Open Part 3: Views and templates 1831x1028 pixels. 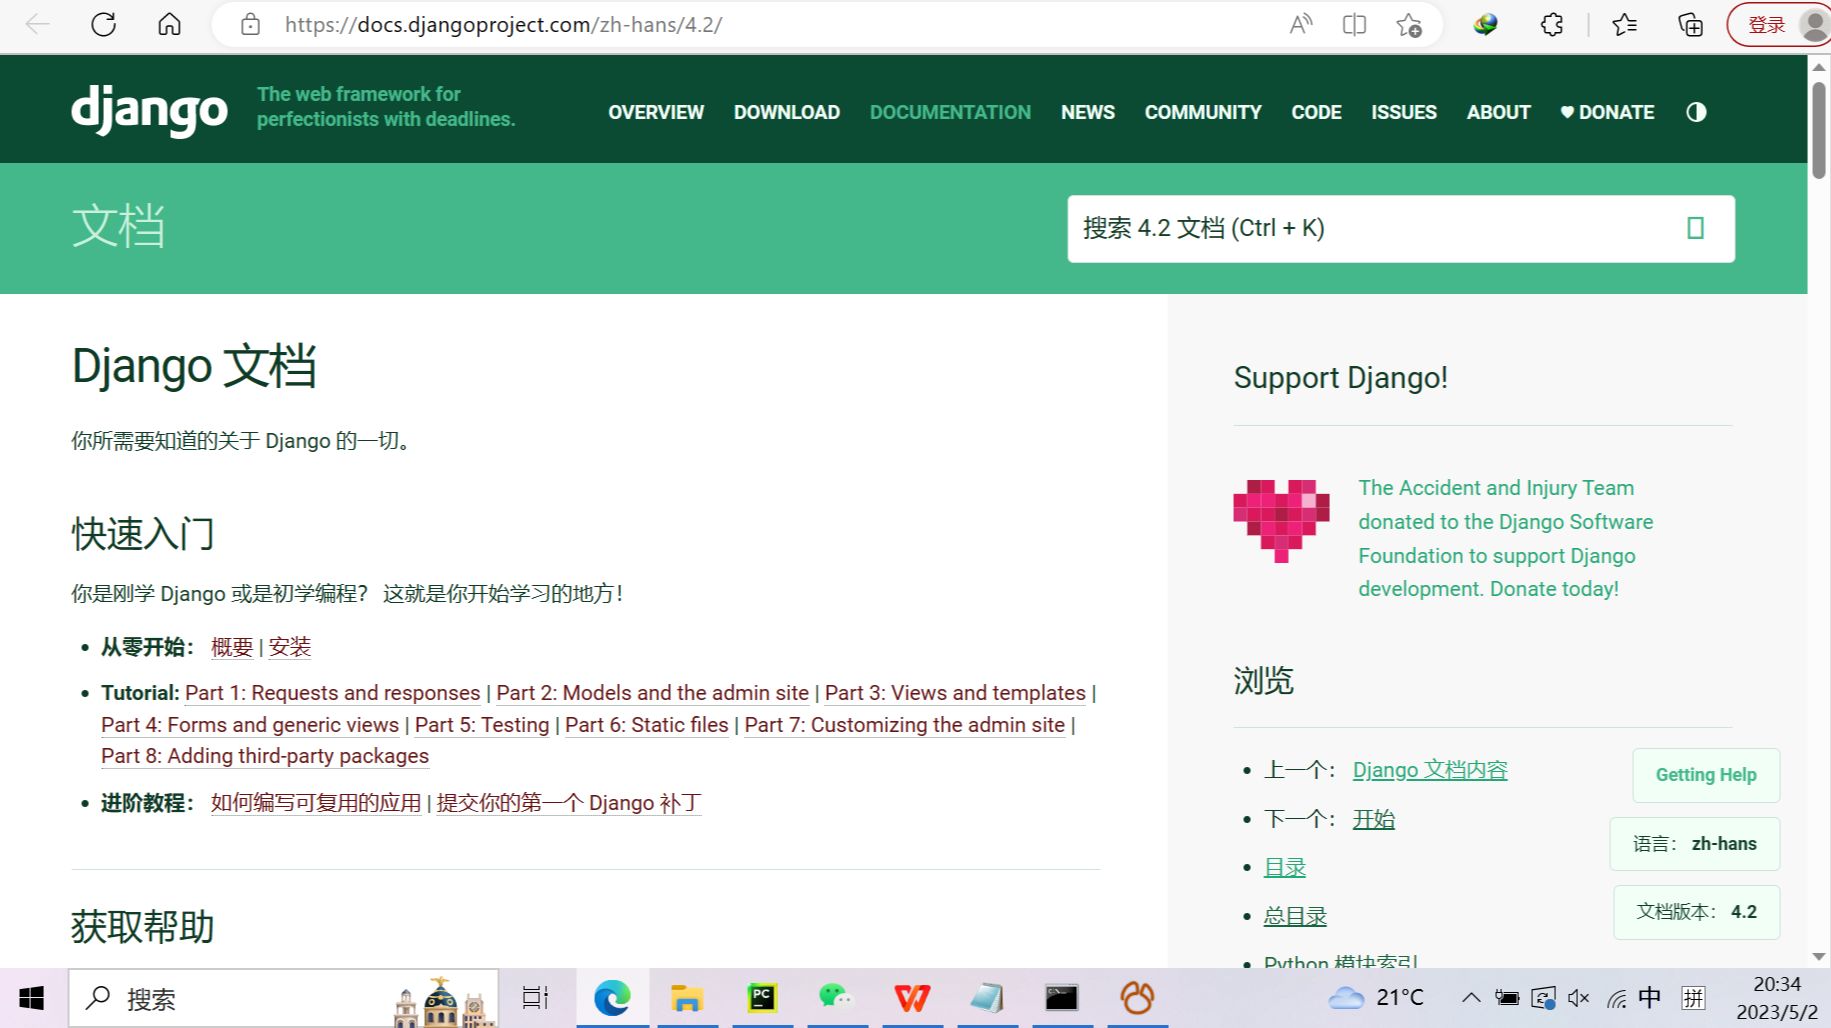tap(955, 693)
